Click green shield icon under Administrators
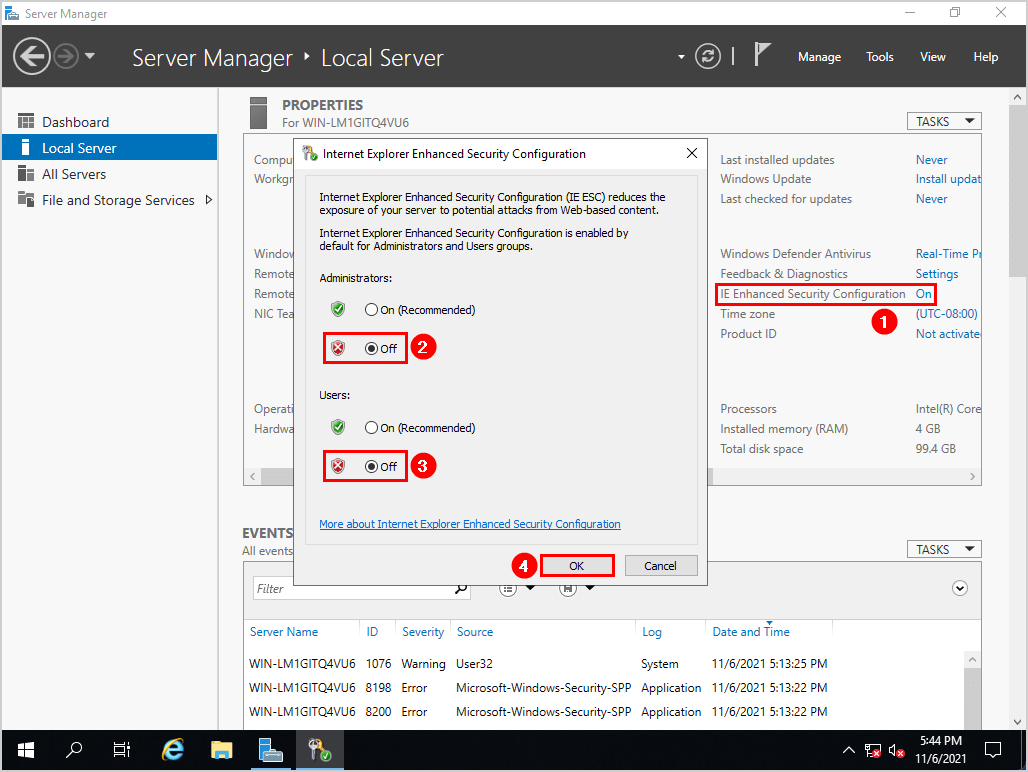1028x772 pixels. pos(338,309)
